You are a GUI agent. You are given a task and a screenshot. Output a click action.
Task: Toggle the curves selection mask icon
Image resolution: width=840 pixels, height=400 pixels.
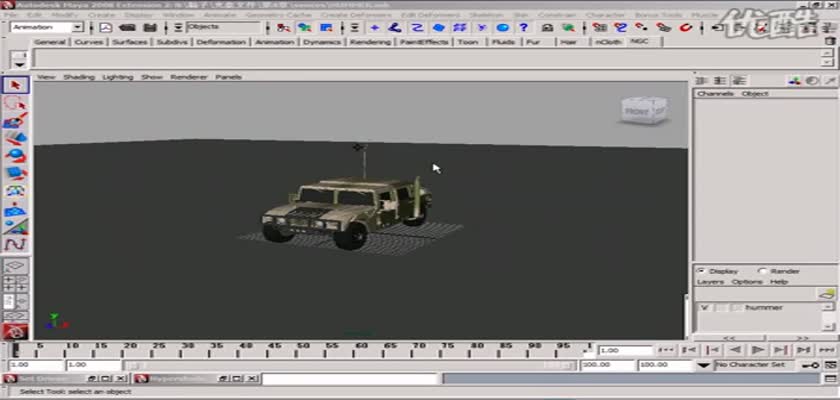[417, 27]
